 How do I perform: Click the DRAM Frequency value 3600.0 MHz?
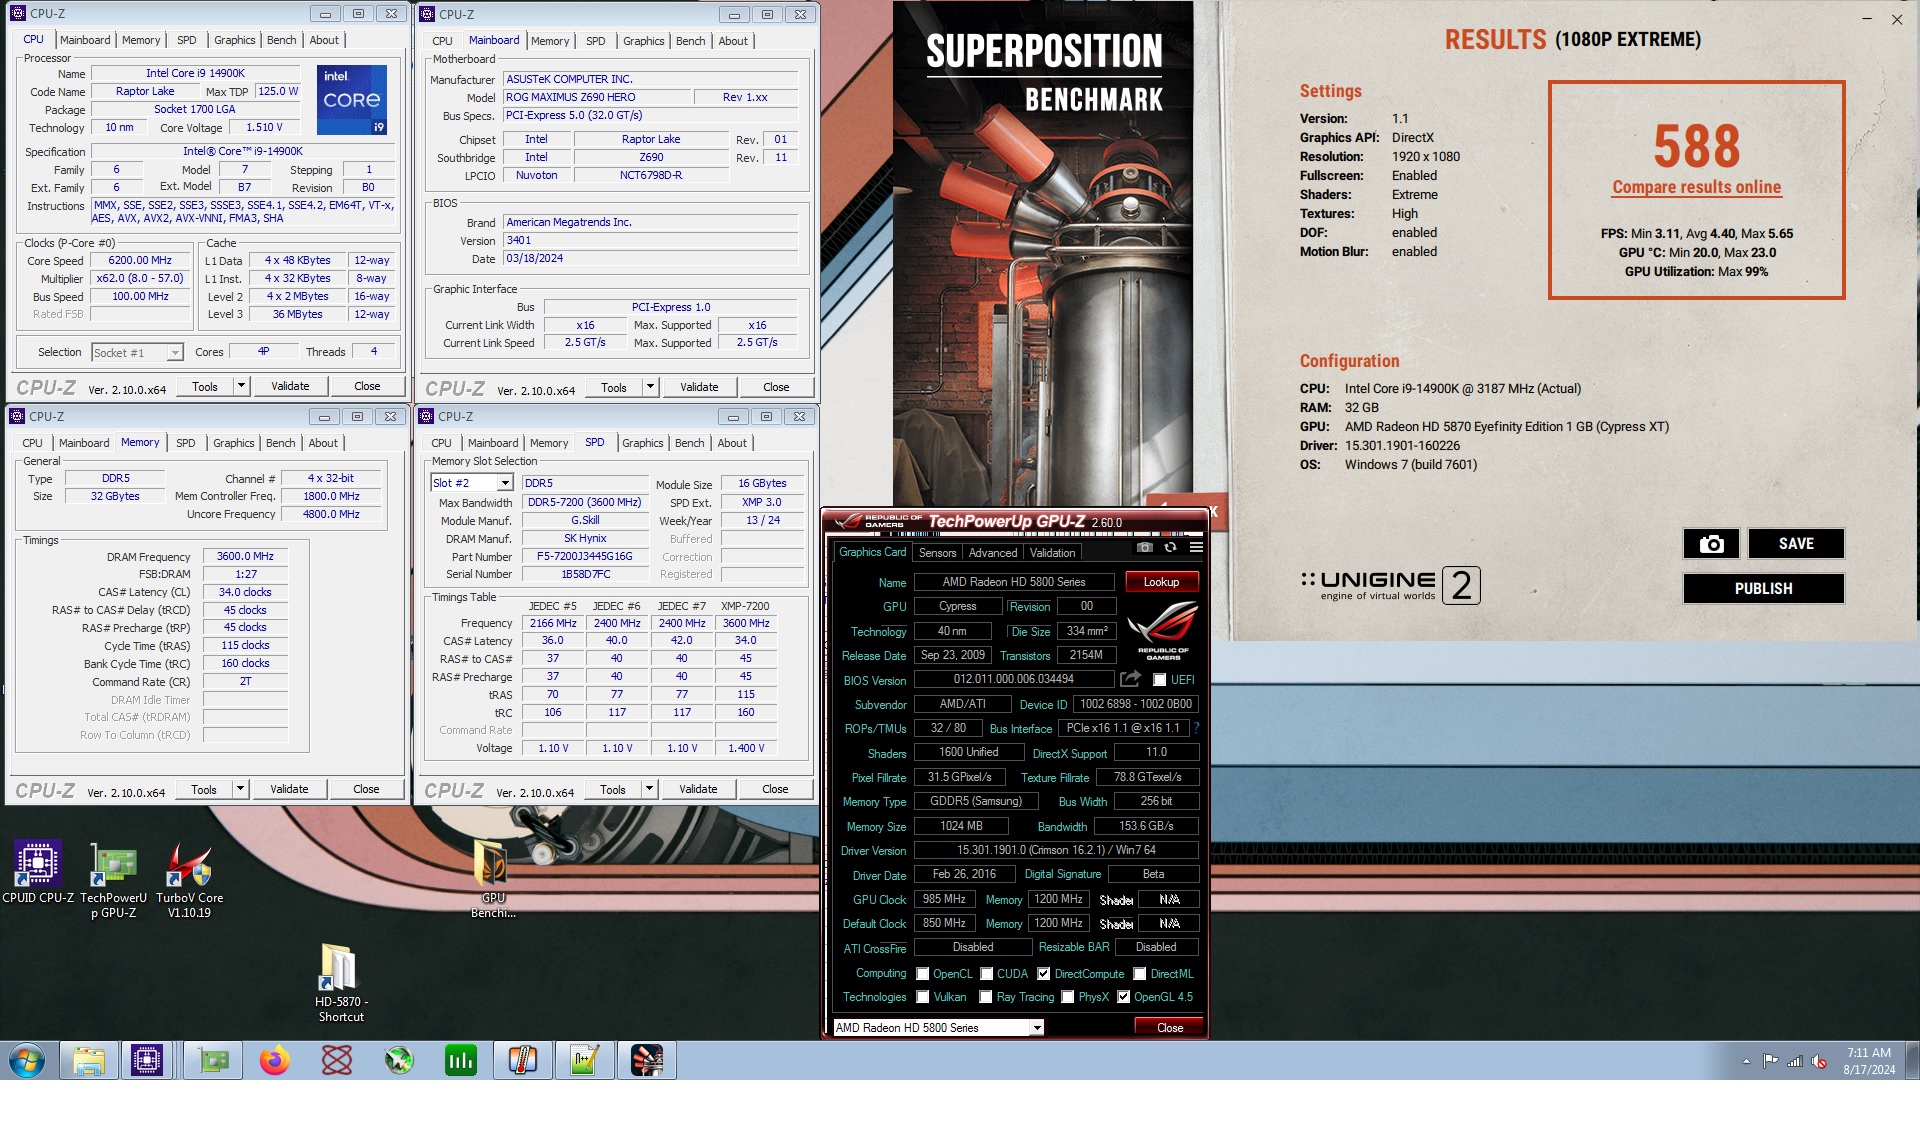click(245, 556)
